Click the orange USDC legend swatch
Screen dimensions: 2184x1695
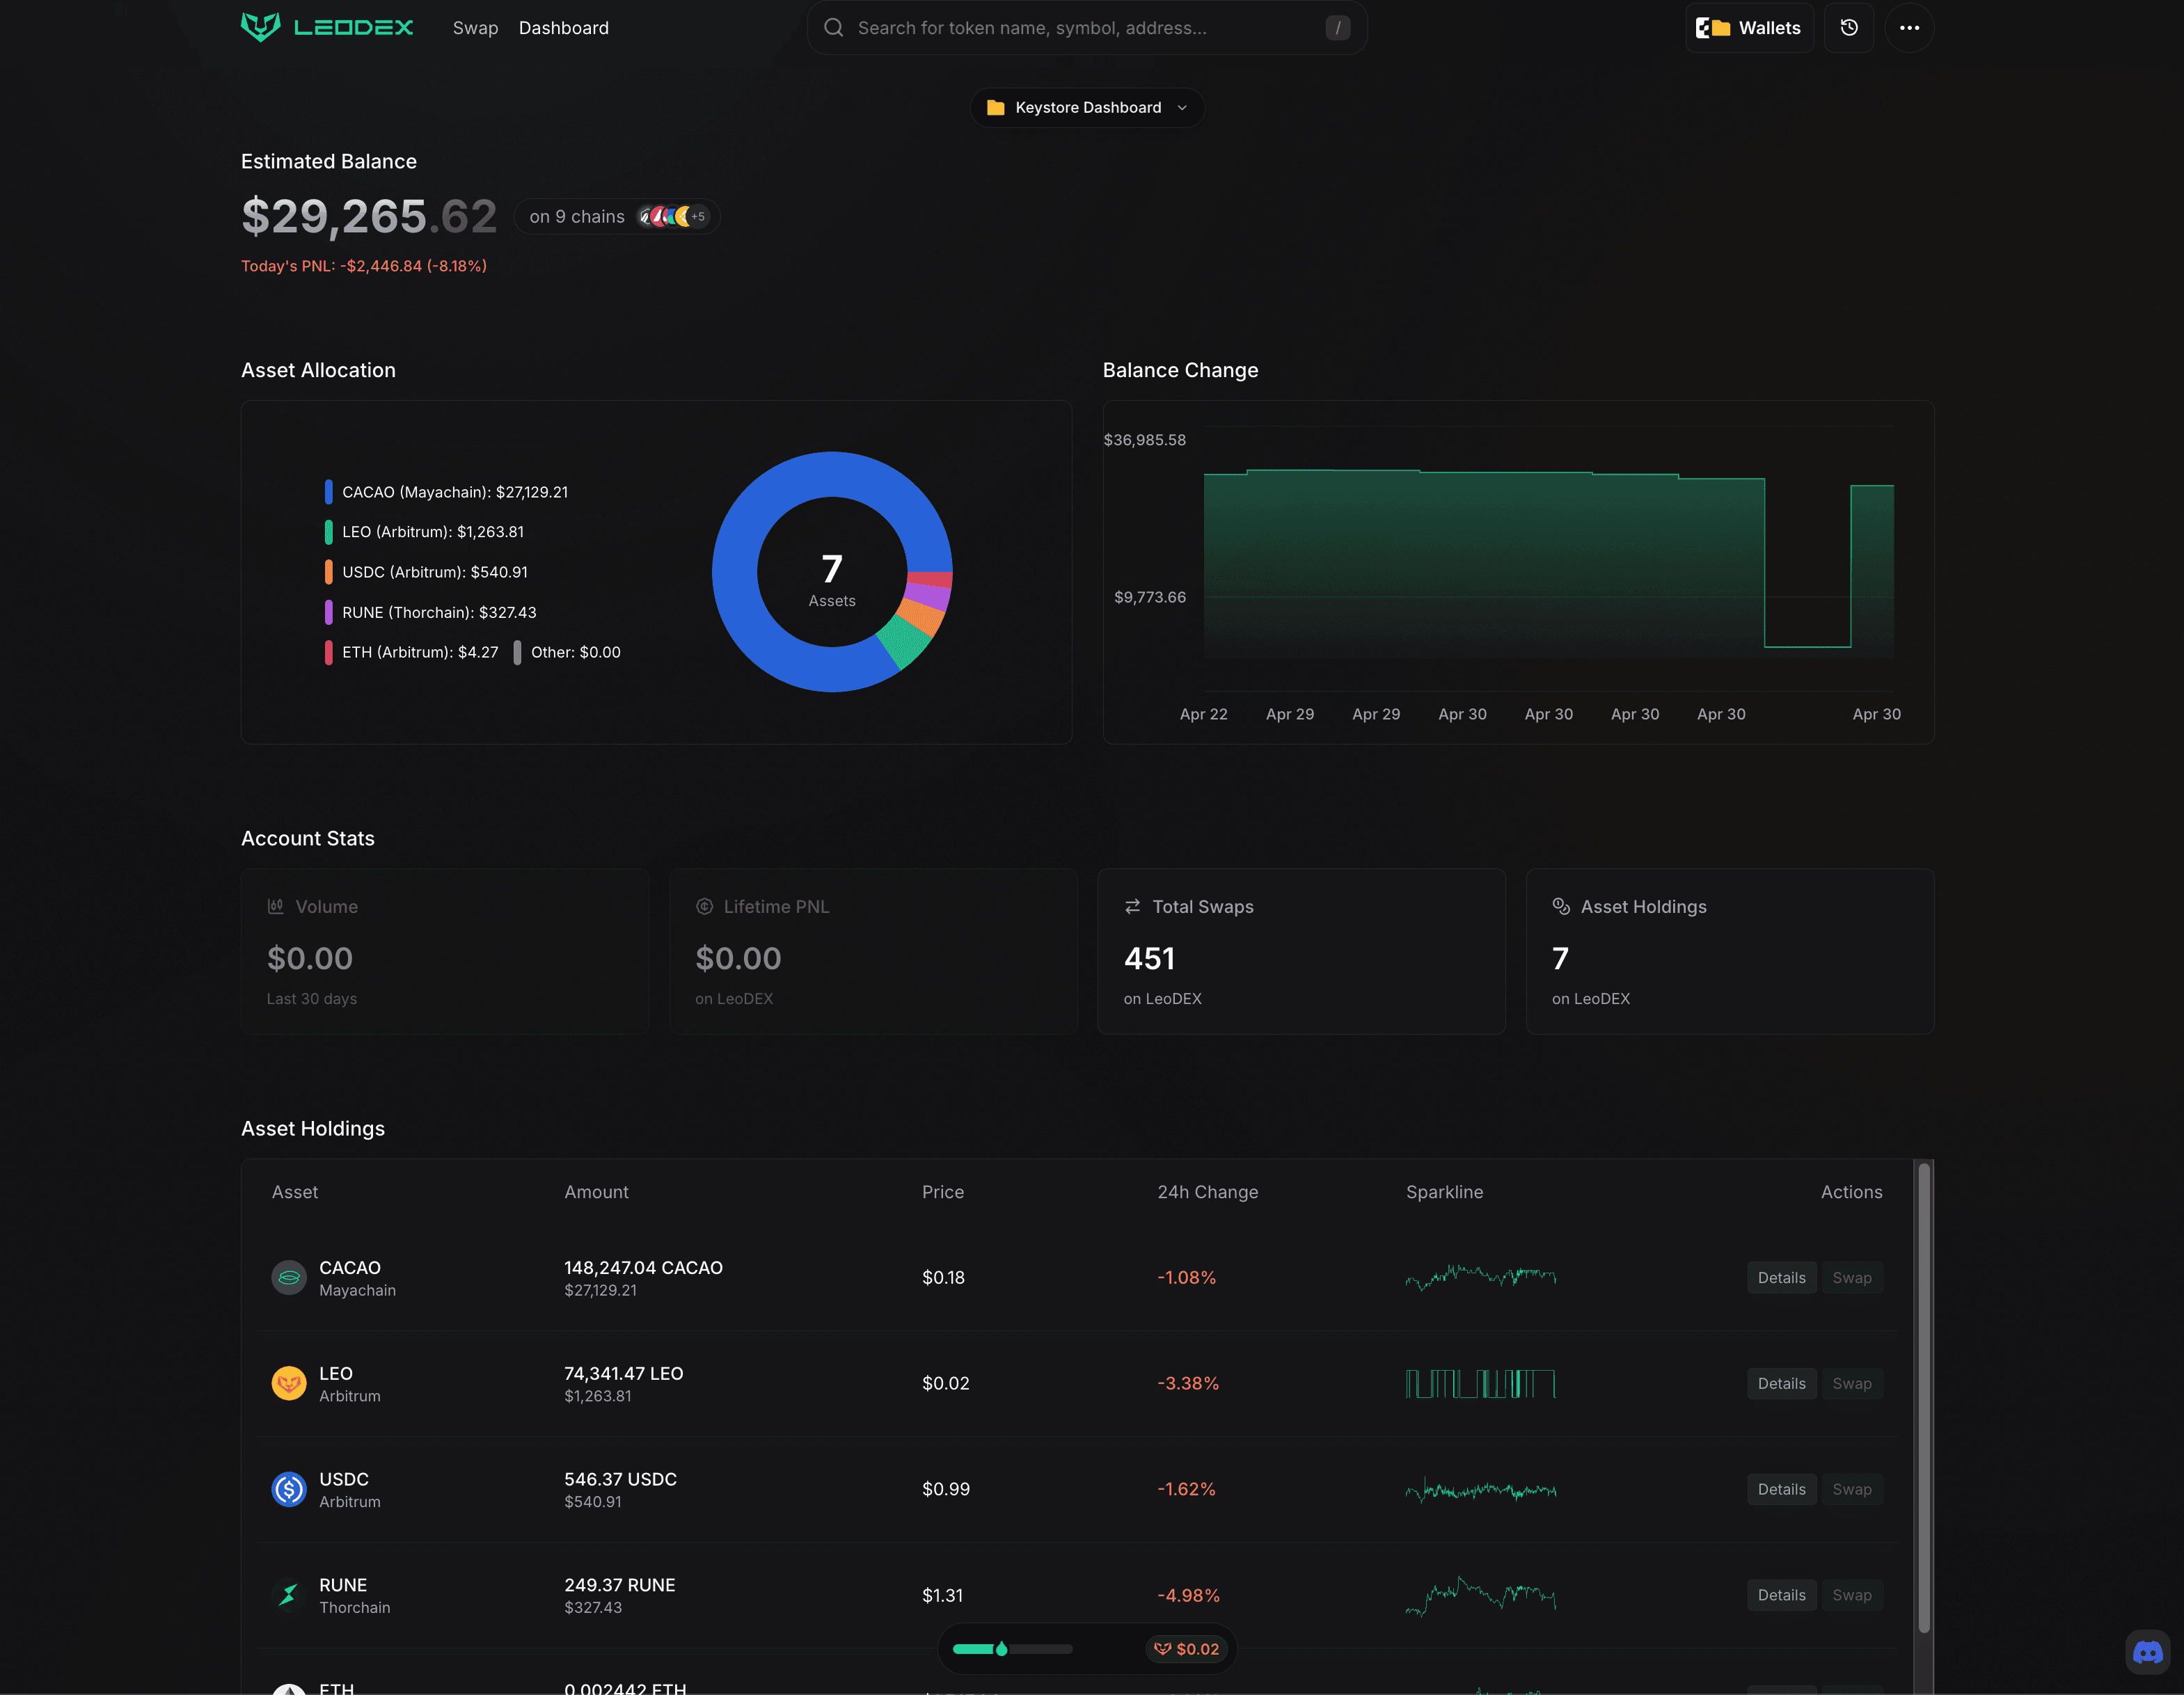[x=328, y=572]
